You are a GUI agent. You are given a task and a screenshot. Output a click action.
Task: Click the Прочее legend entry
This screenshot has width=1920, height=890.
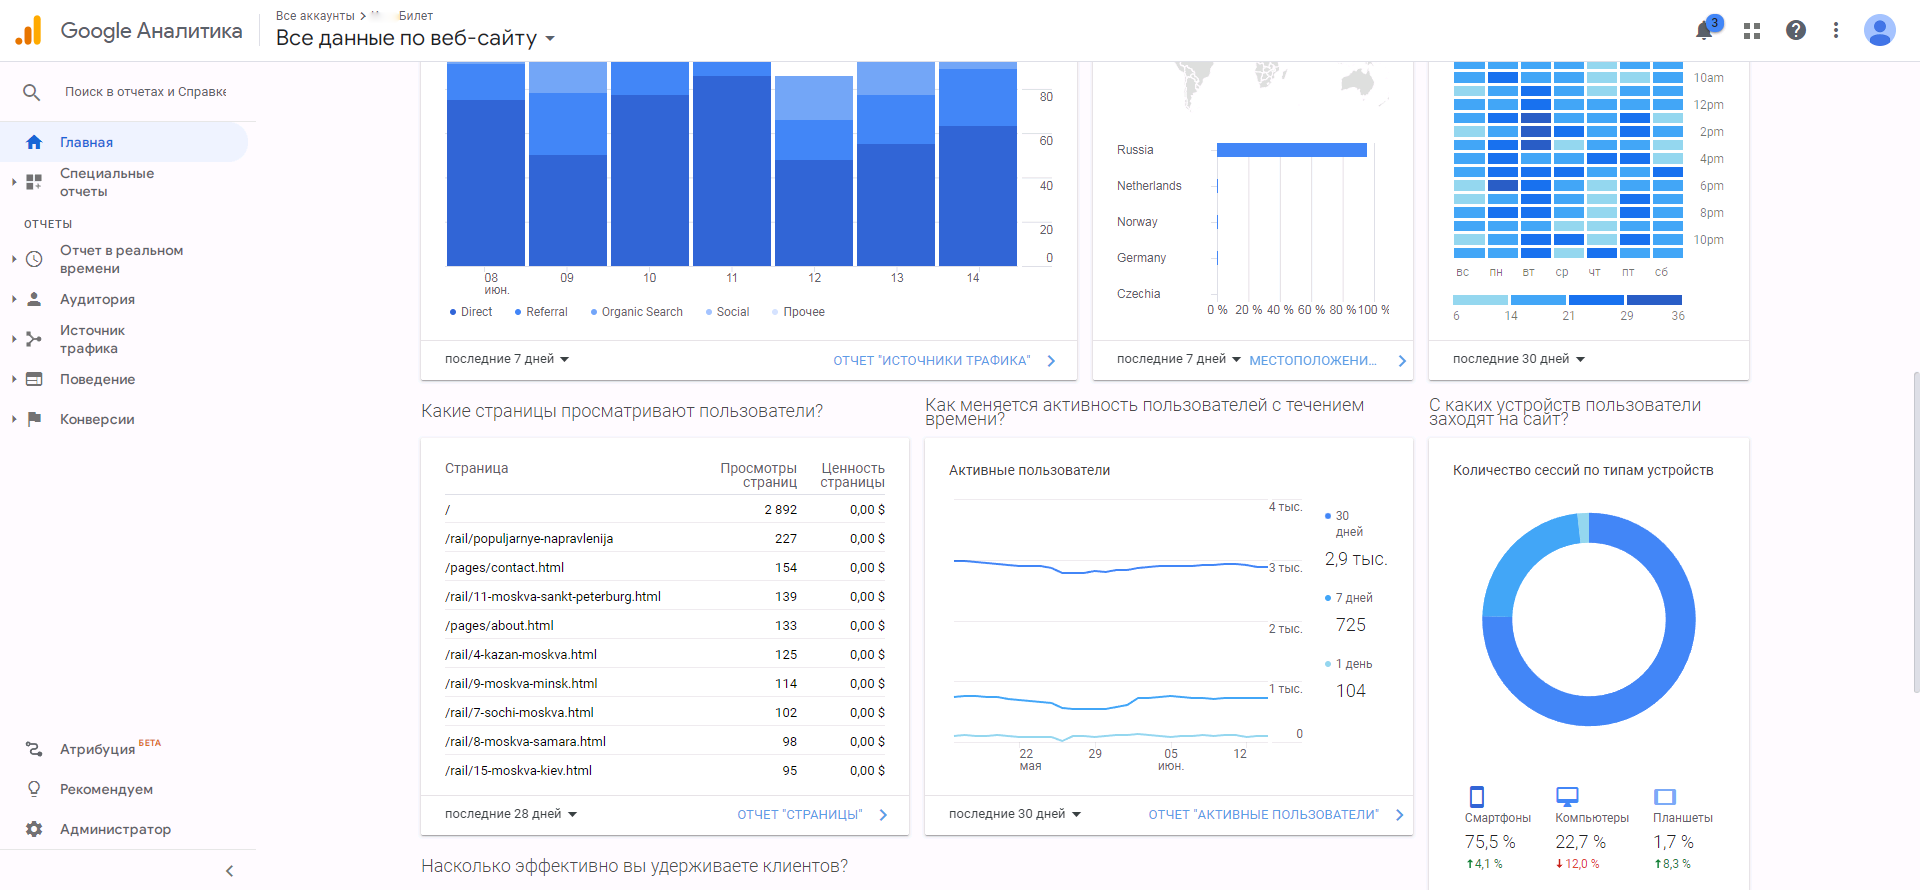[798, 312]
